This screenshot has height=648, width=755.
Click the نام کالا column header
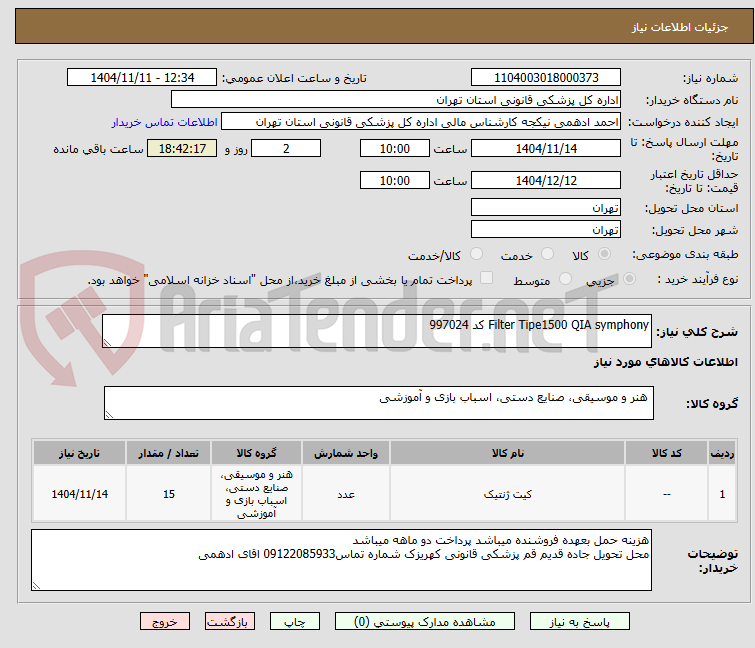tap(508, 453)
